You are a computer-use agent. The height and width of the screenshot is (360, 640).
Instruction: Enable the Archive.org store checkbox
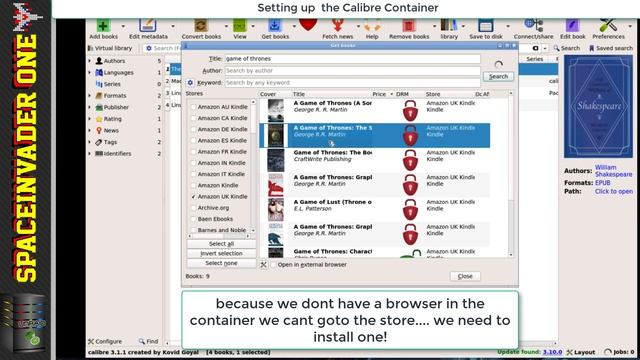[x=193, y=208]
